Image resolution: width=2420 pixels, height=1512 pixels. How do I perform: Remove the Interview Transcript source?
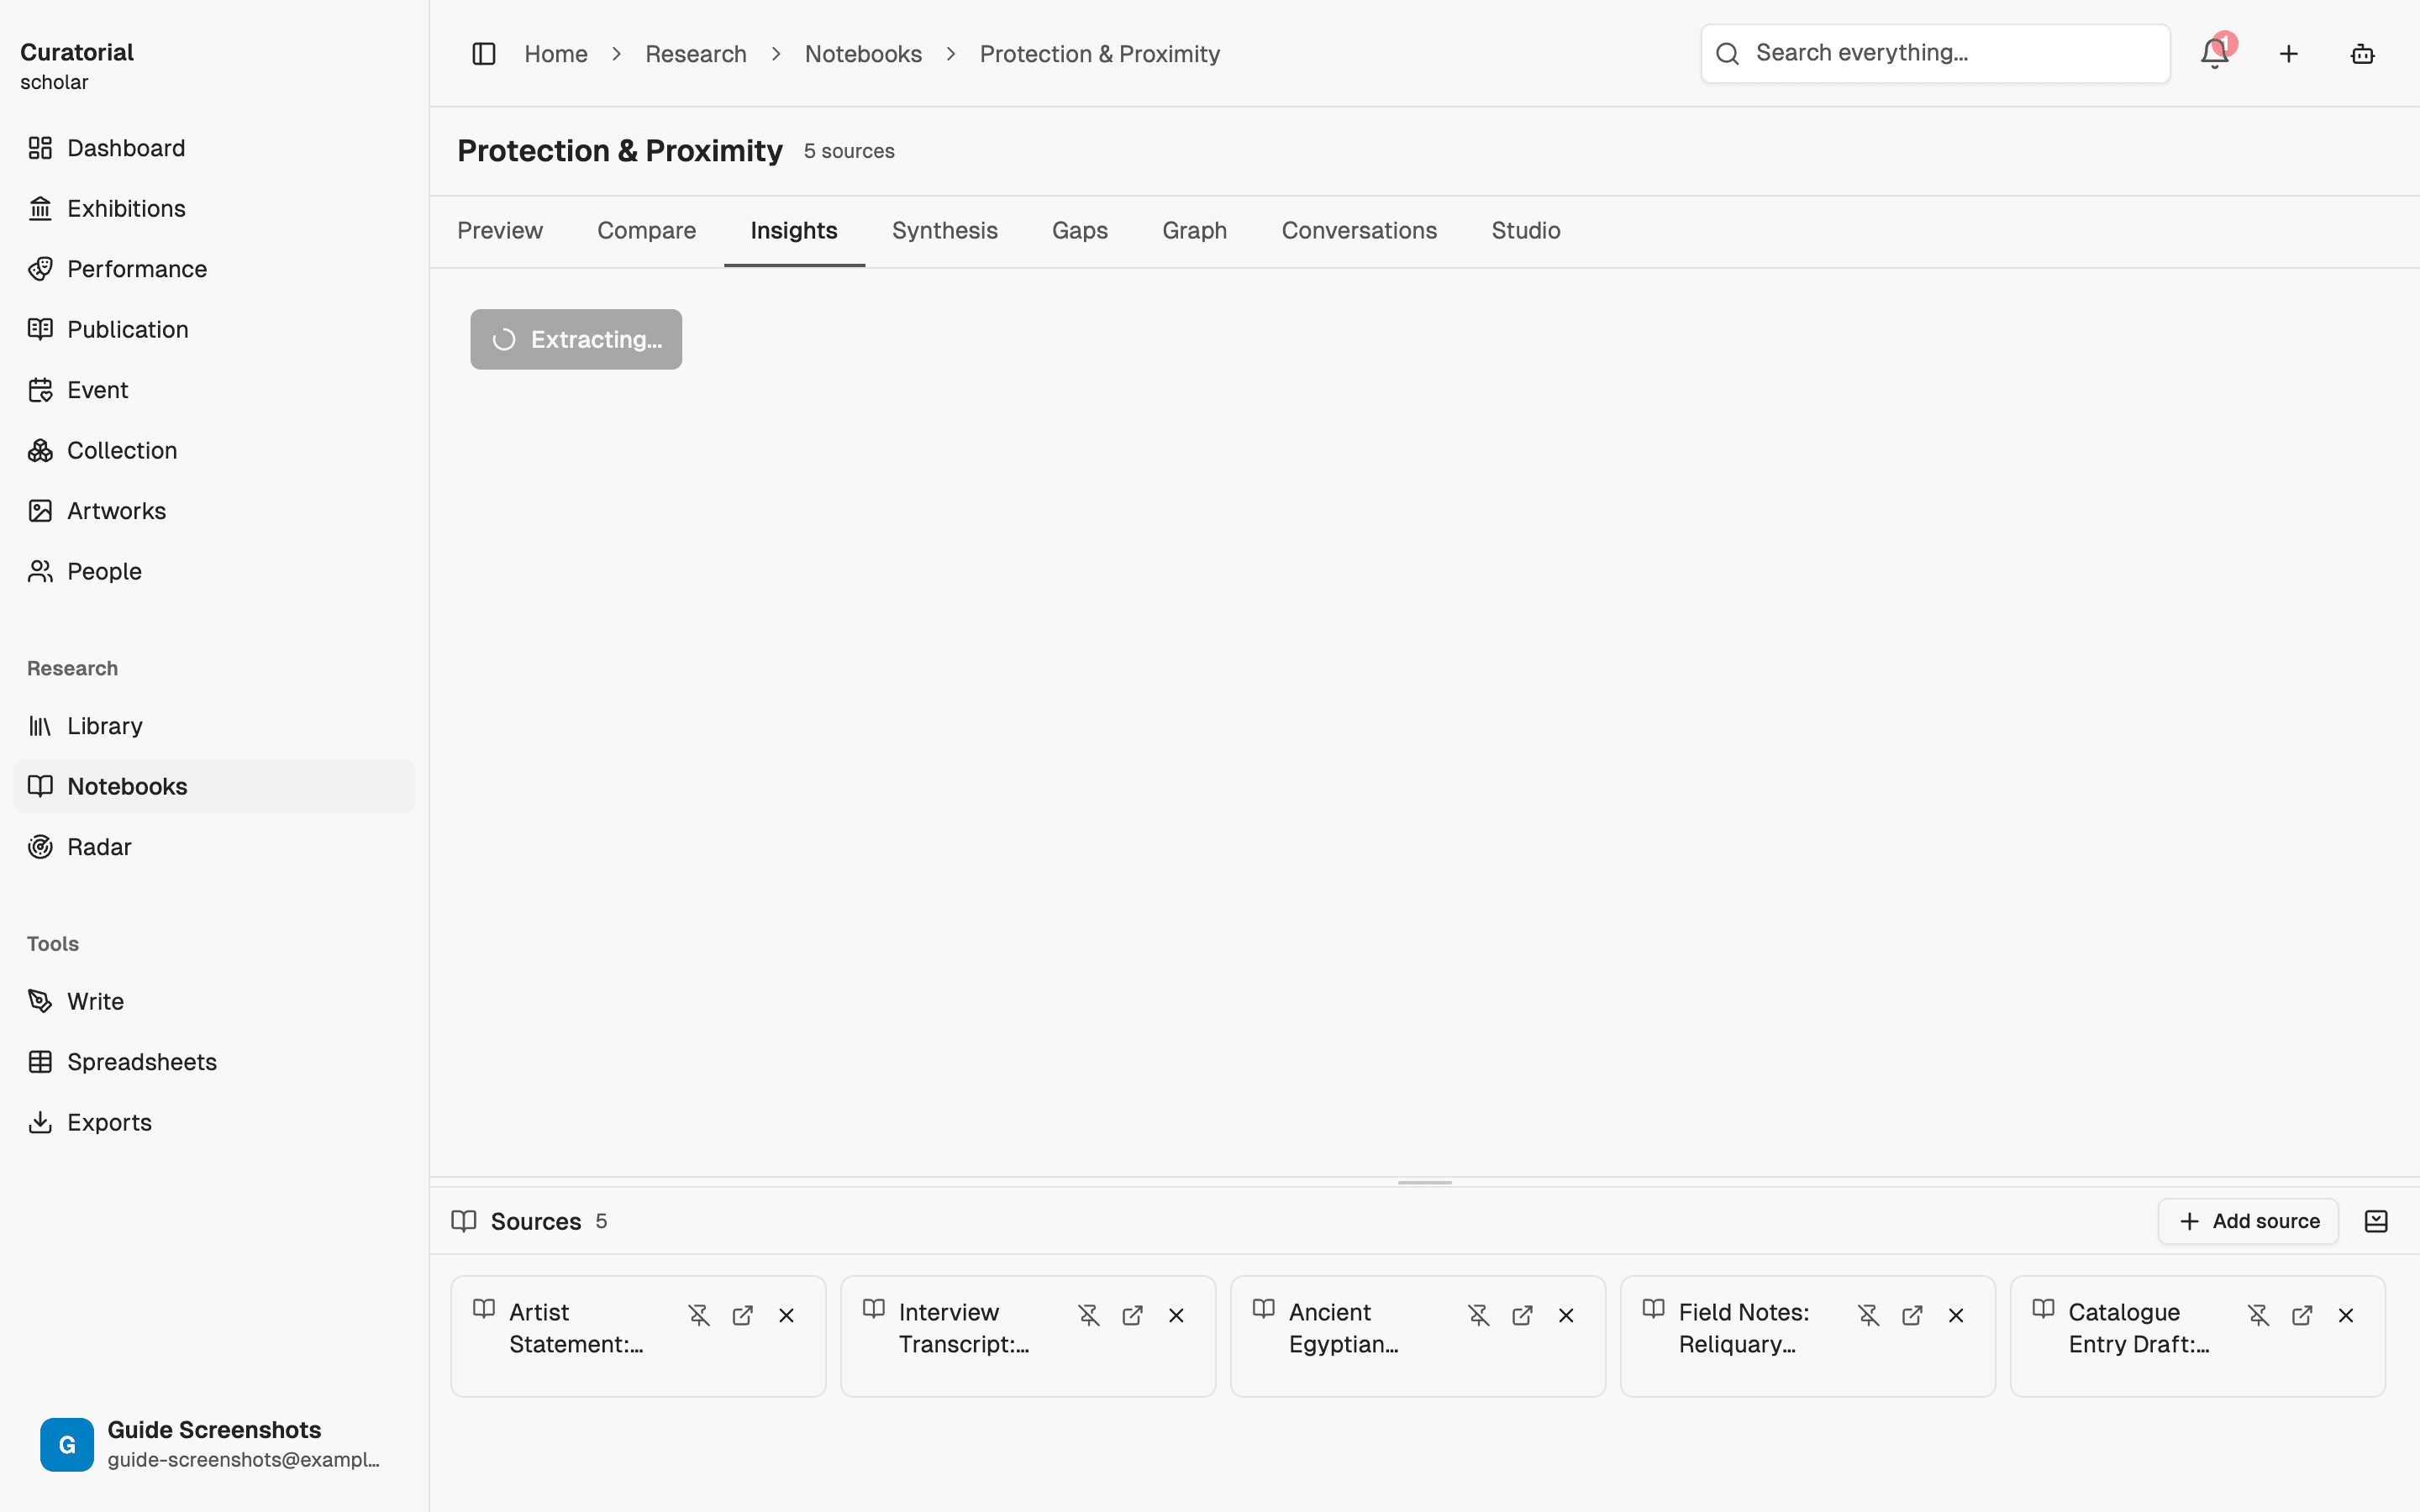click(1177, 1315)
